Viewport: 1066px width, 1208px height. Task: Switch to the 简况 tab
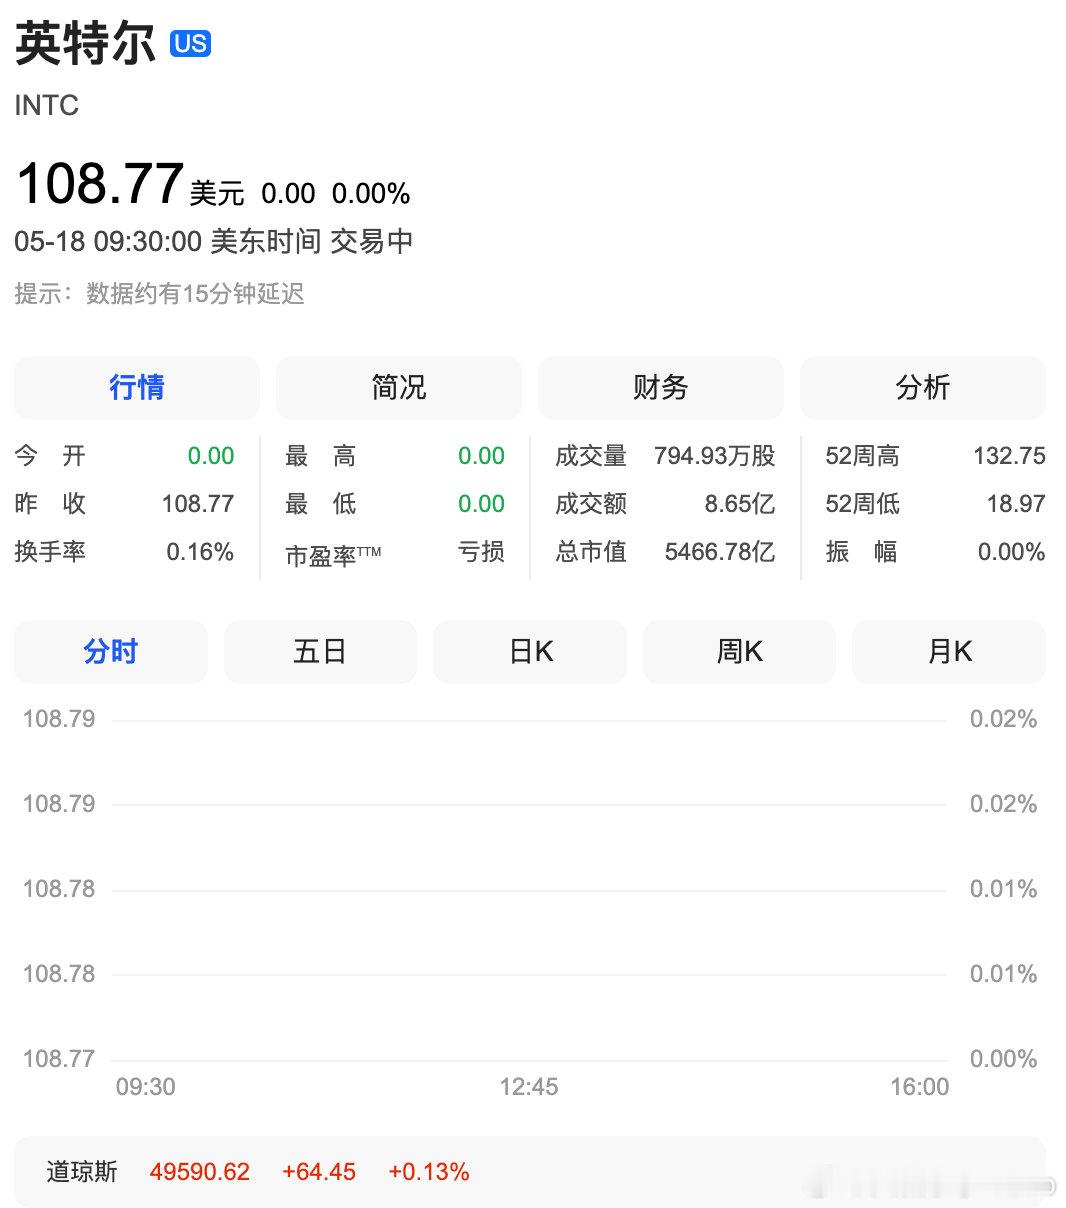pos(399,387)
